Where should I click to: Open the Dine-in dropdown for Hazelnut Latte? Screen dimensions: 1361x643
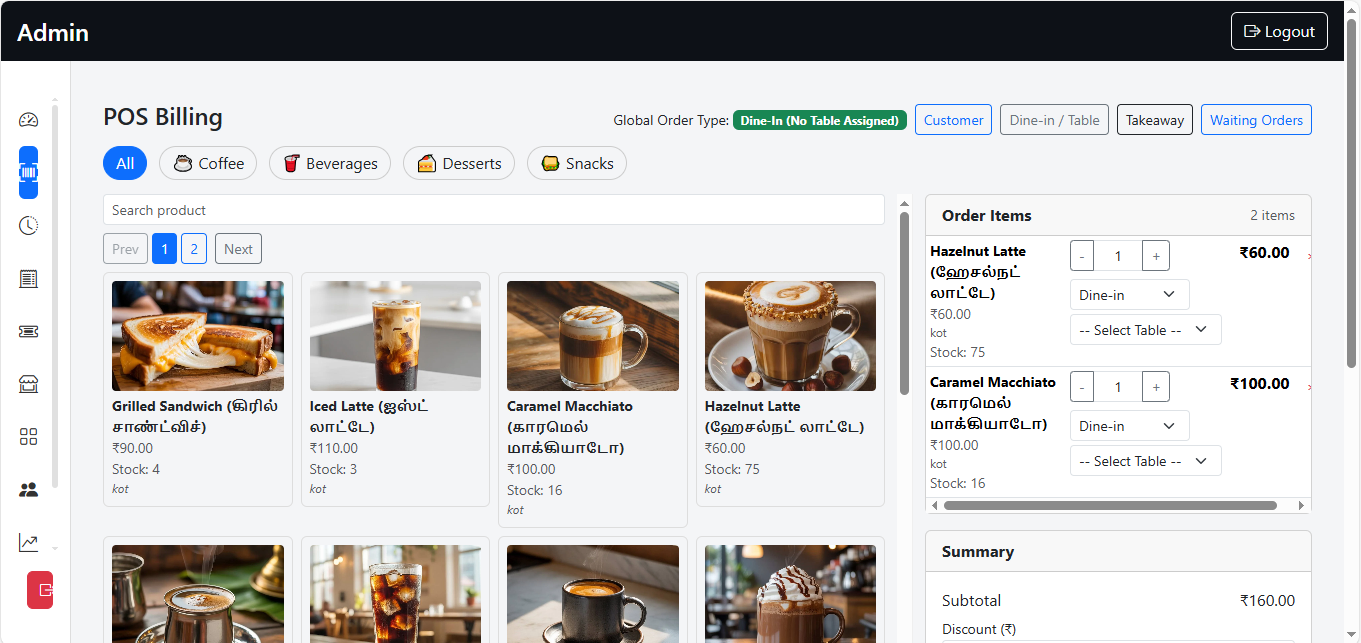point(1129,295)
